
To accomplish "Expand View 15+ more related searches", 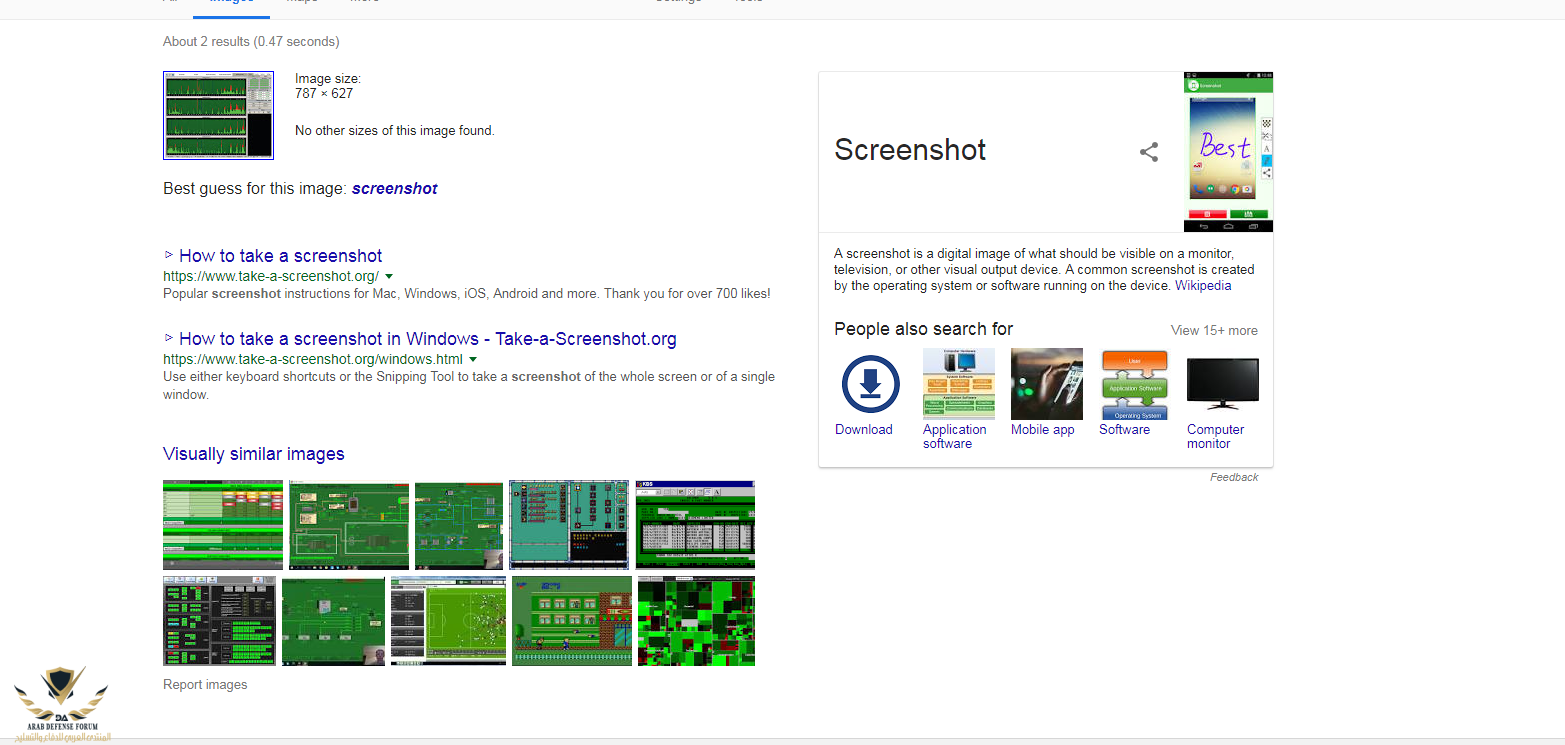I will click(x=1214, y=330).
